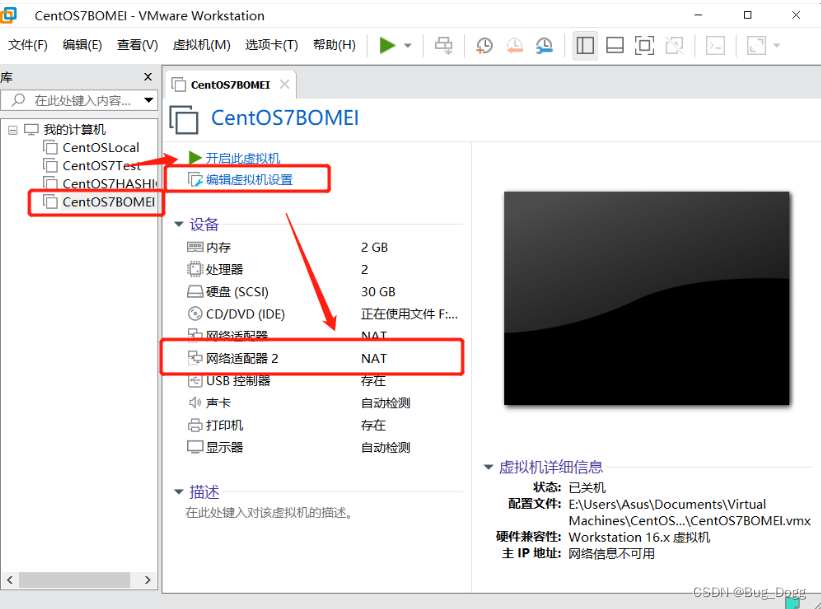
Task: Click the virtual machine screen thumbnail
Action: [x=646, y=298]
